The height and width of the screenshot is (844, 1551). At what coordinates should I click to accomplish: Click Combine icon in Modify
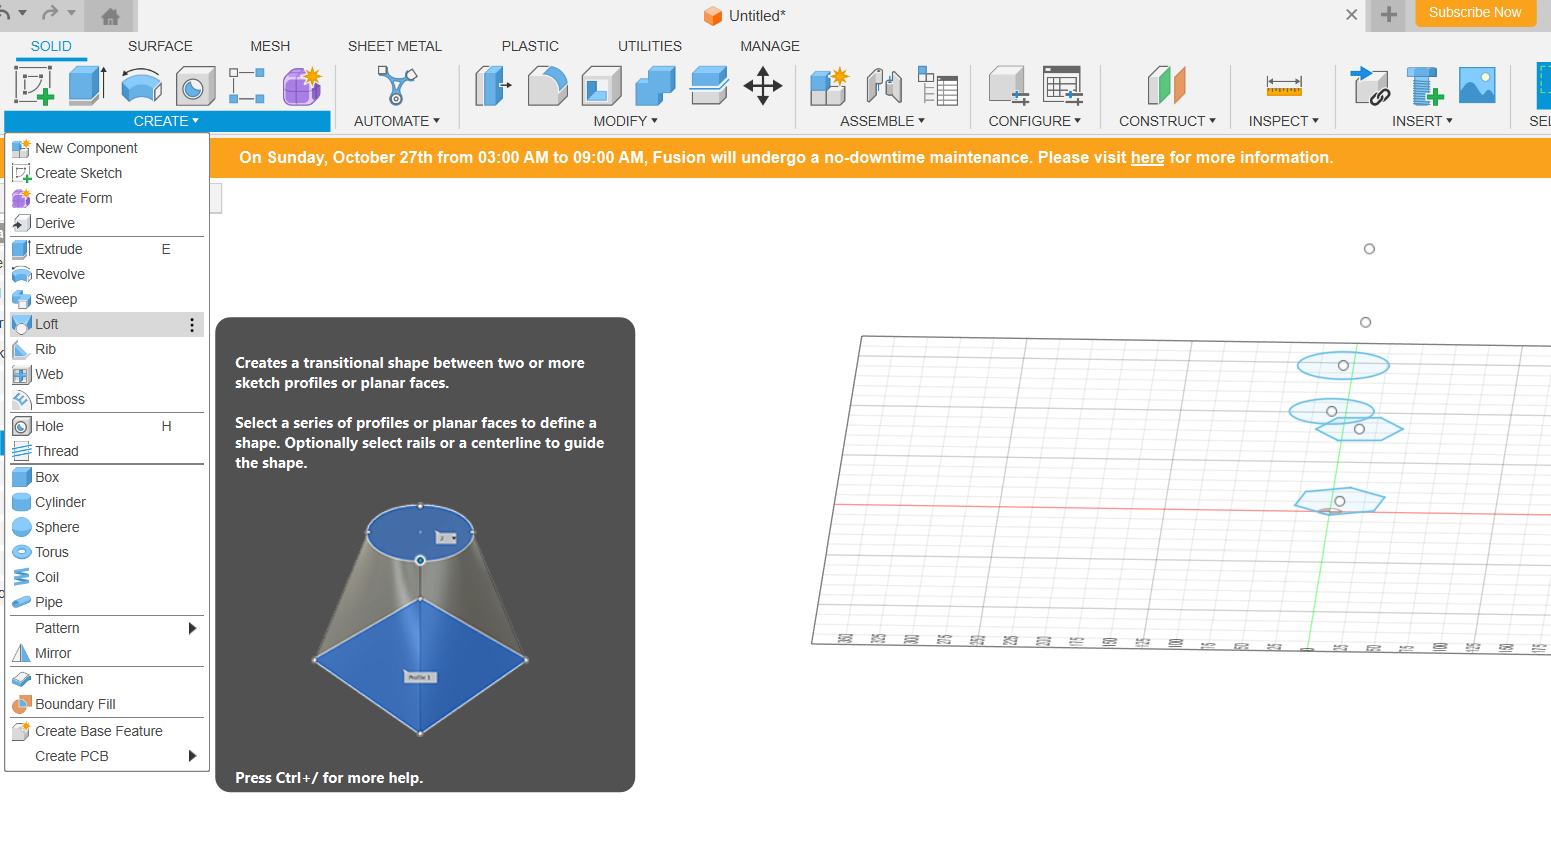click(x=655, y=86)
